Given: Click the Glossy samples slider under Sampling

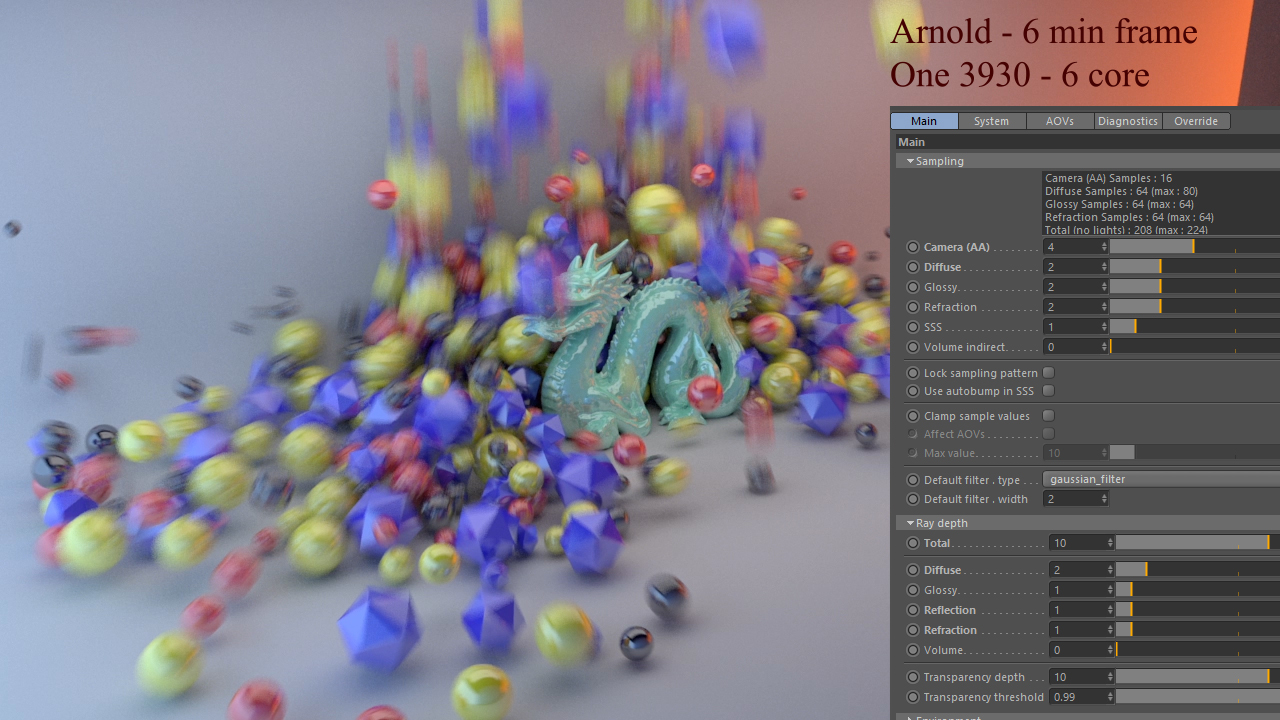Looking at the screenshot, I should click(1195, 287).
